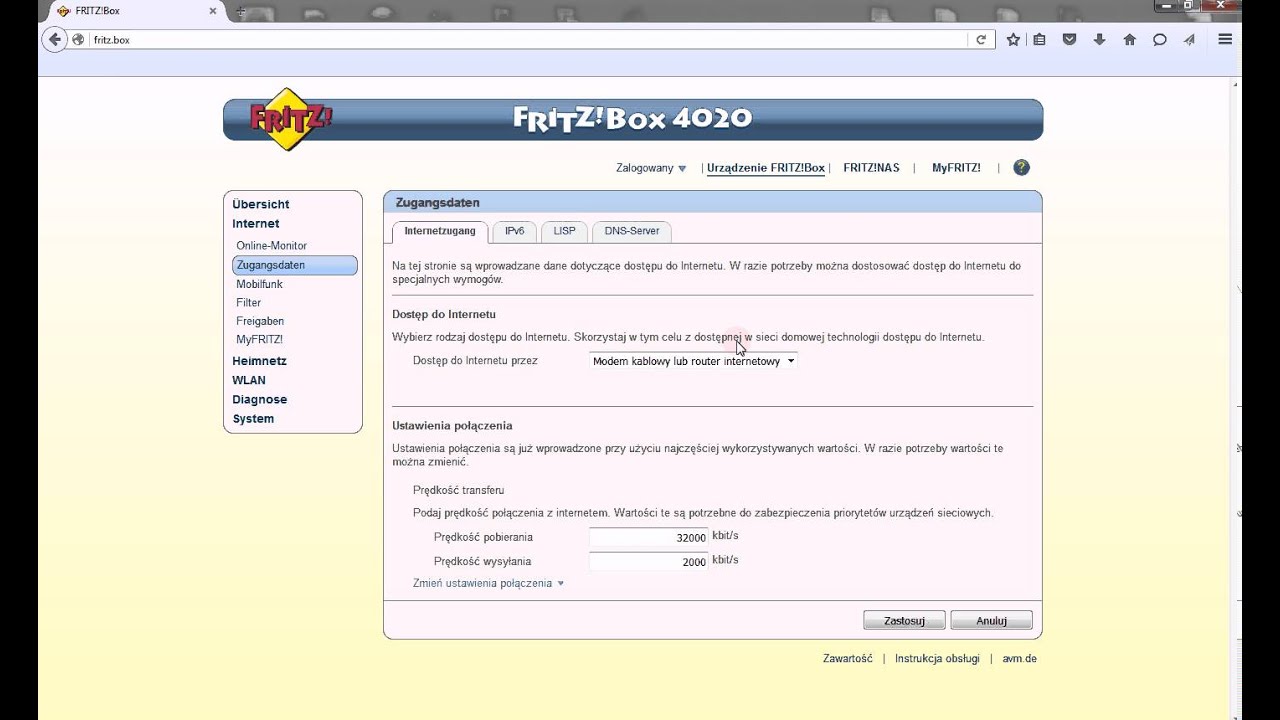The image size is (1280, 720).
Task: Go to the Firefox home page icon
Action: 1129,40
